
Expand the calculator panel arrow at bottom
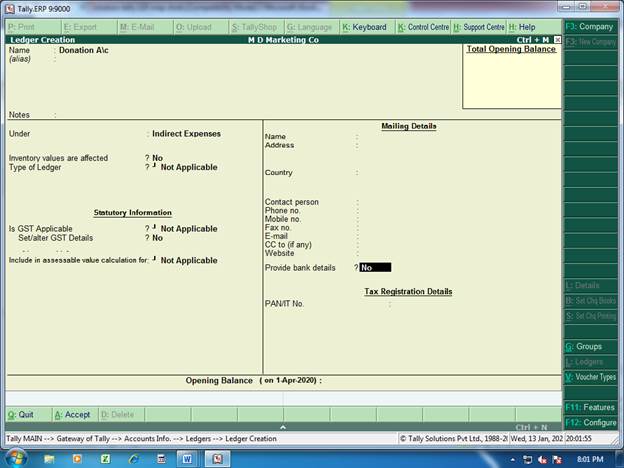tap(282, 427)
